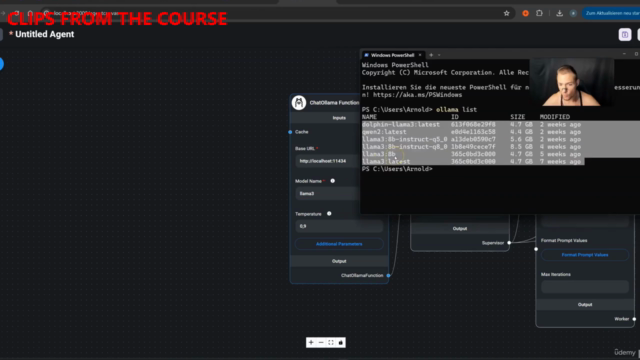This screenshot has height=360, width=640.
Task: Click the https://aka.ms/PSWindows link text
Action: click(x=417, y=95)
